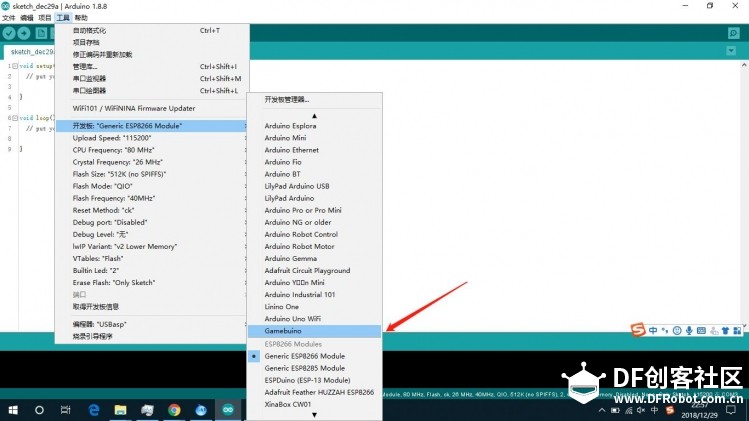
Task: Expand the Upload Speed "115200" submenu
Action: click(151, 138)
